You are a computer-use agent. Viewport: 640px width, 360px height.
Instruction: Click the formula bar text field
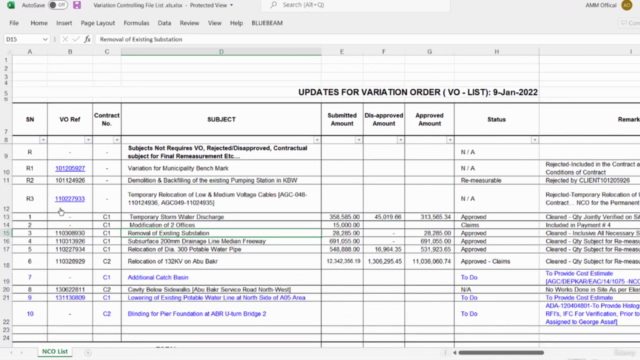click(x=367, y=39)
